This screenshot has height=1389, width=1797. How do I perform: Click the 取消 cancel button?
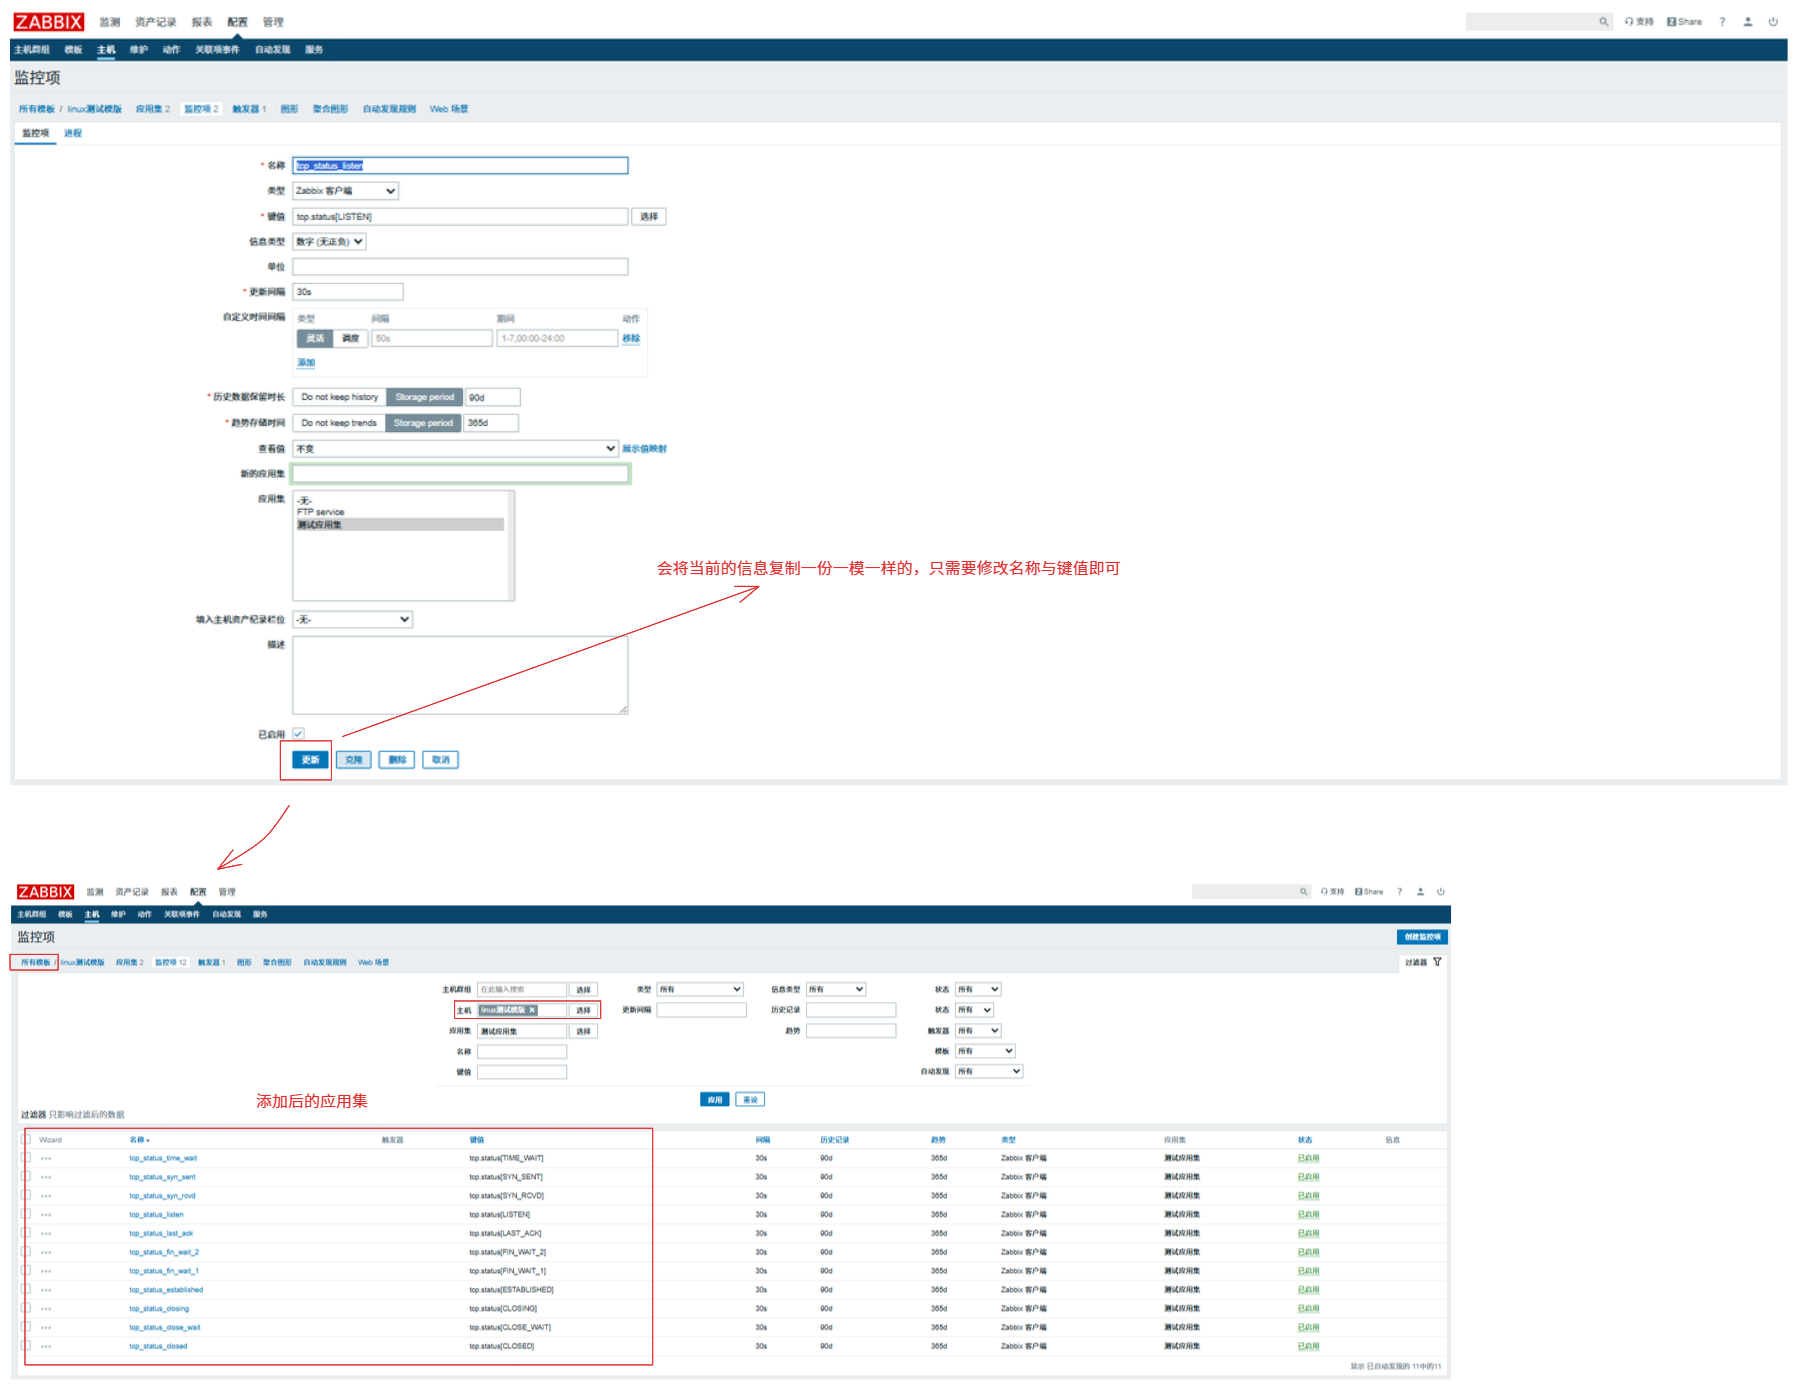pyautogui.click(x=440, y=760)
